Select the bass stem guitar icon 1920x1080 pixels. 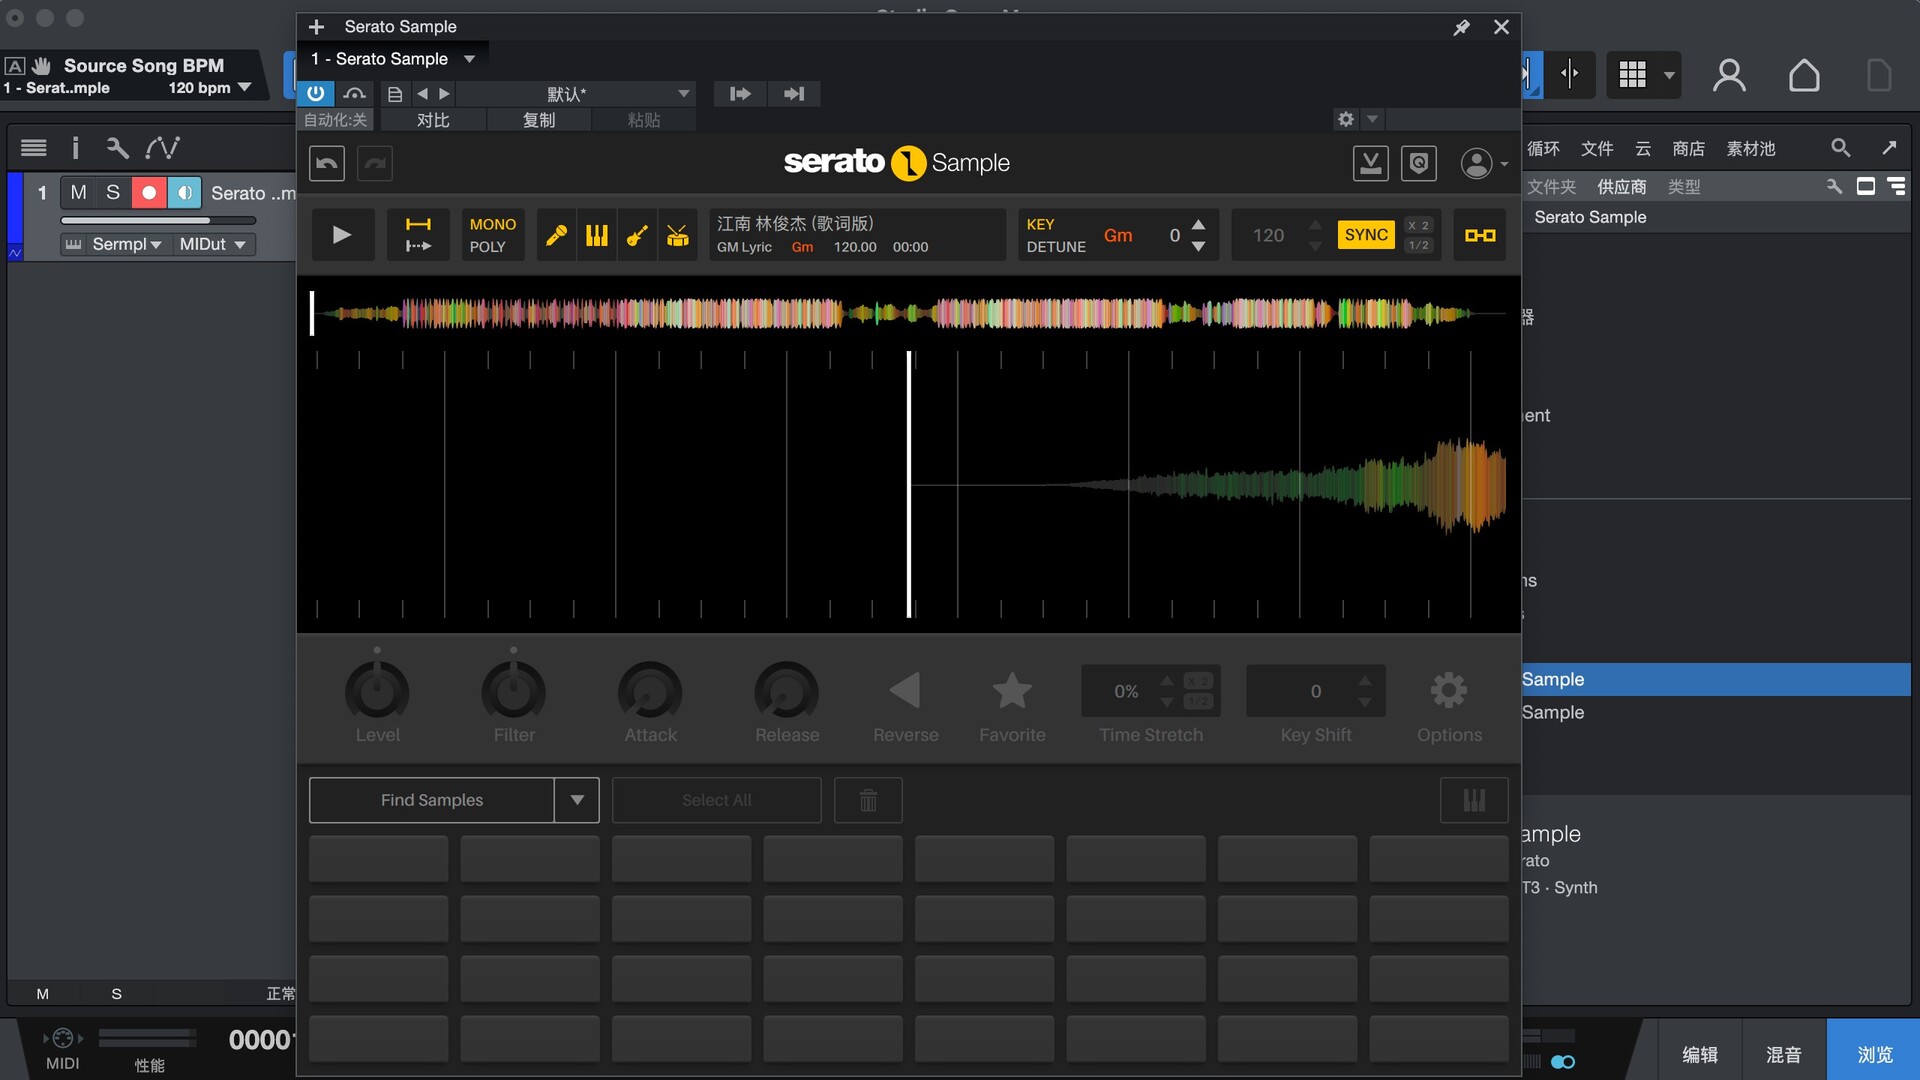[637, 235]
